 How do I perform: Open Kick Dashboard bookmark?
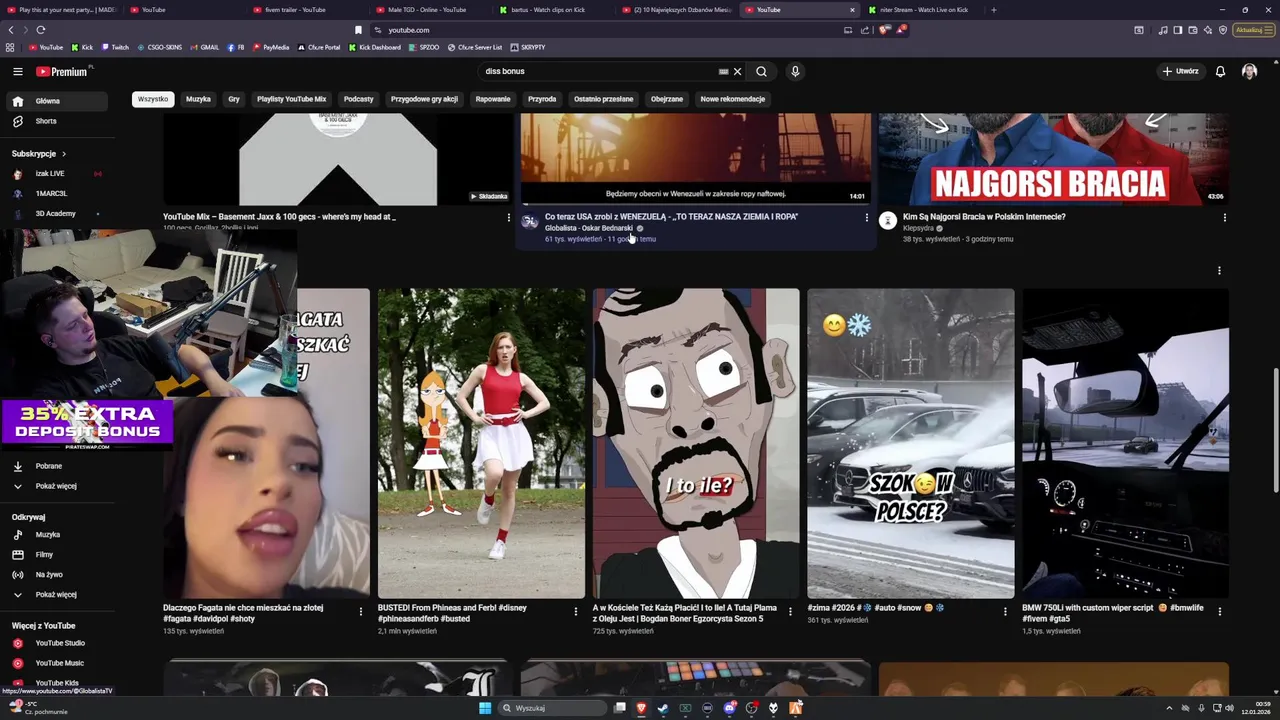374,47
